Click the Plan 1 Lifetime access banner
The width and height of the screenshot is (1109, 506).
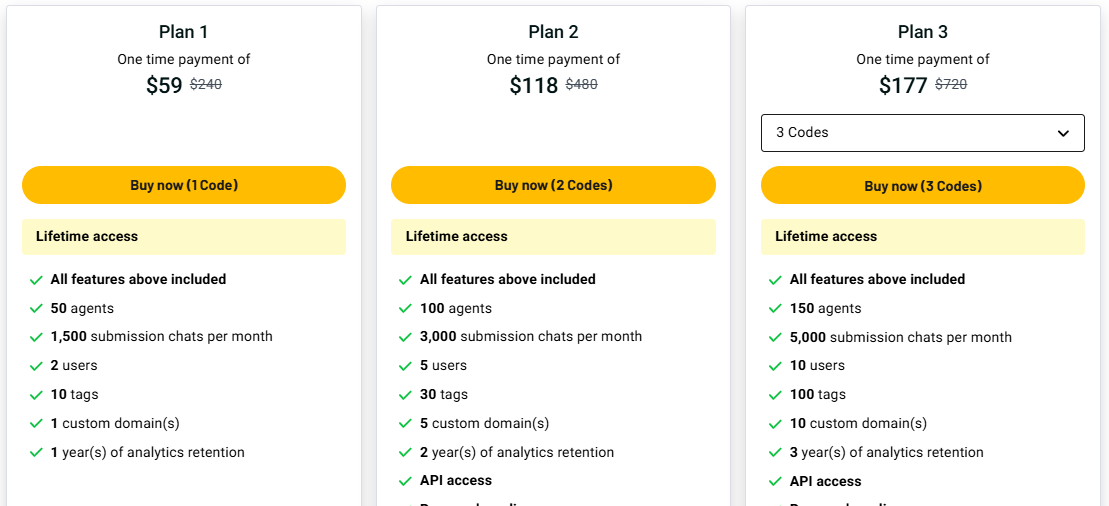click(x=184, y=237)
